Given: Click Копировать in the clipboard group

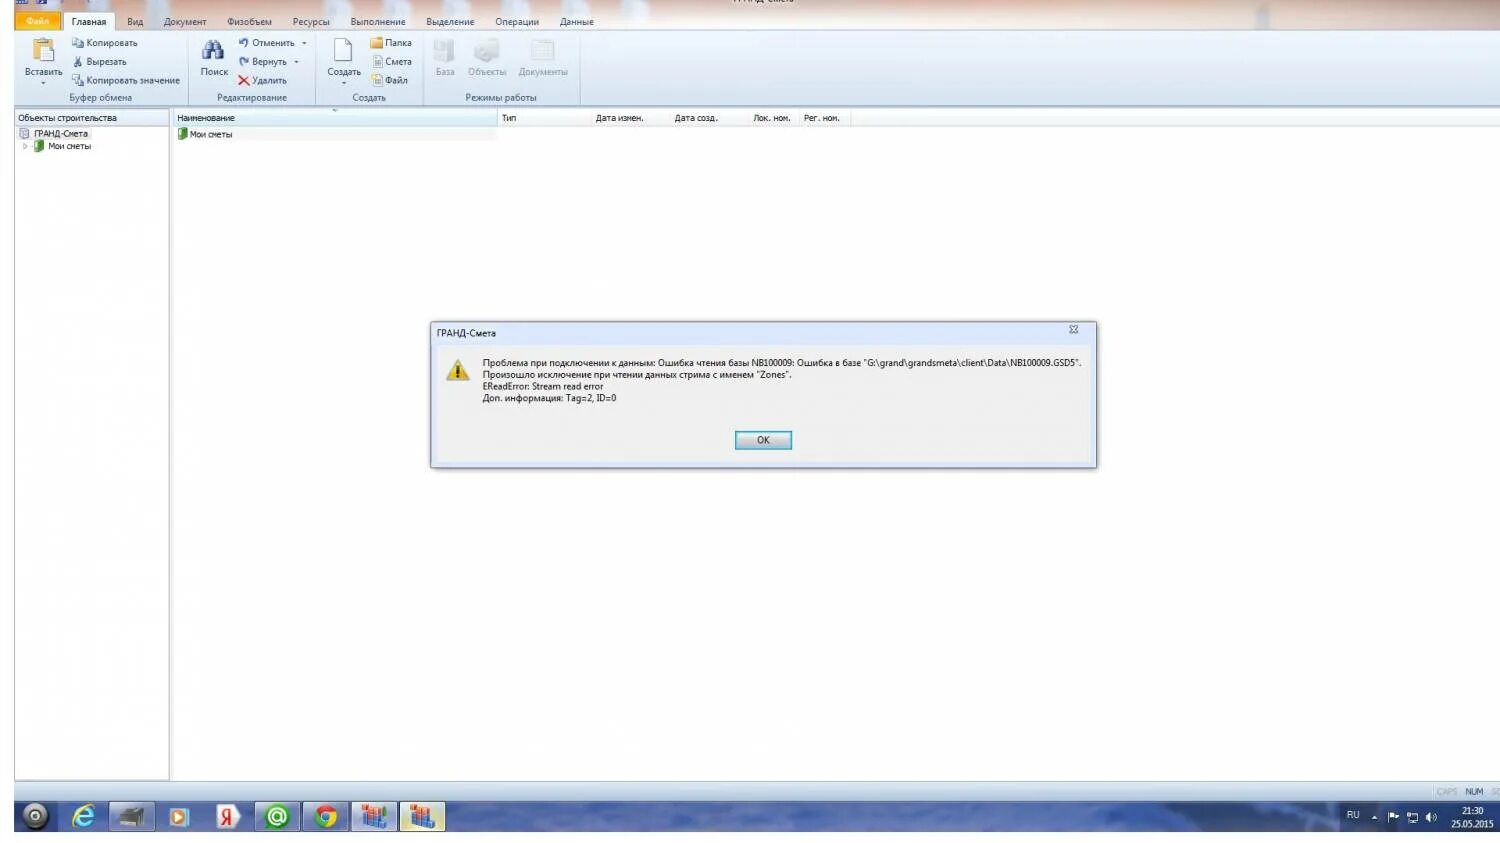Looking at the screenshot, I should [x=105, y=43].
